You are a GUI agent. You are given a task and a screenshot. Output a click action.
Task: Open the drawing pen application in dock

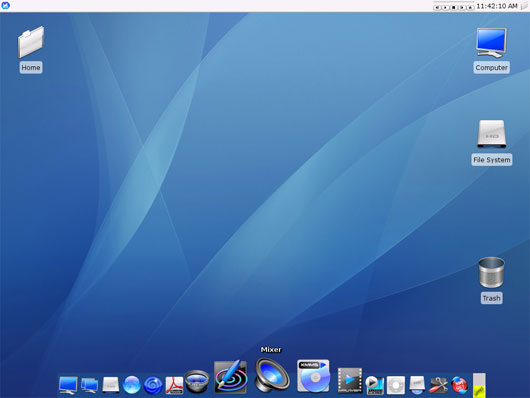click(x=231, y=377)
